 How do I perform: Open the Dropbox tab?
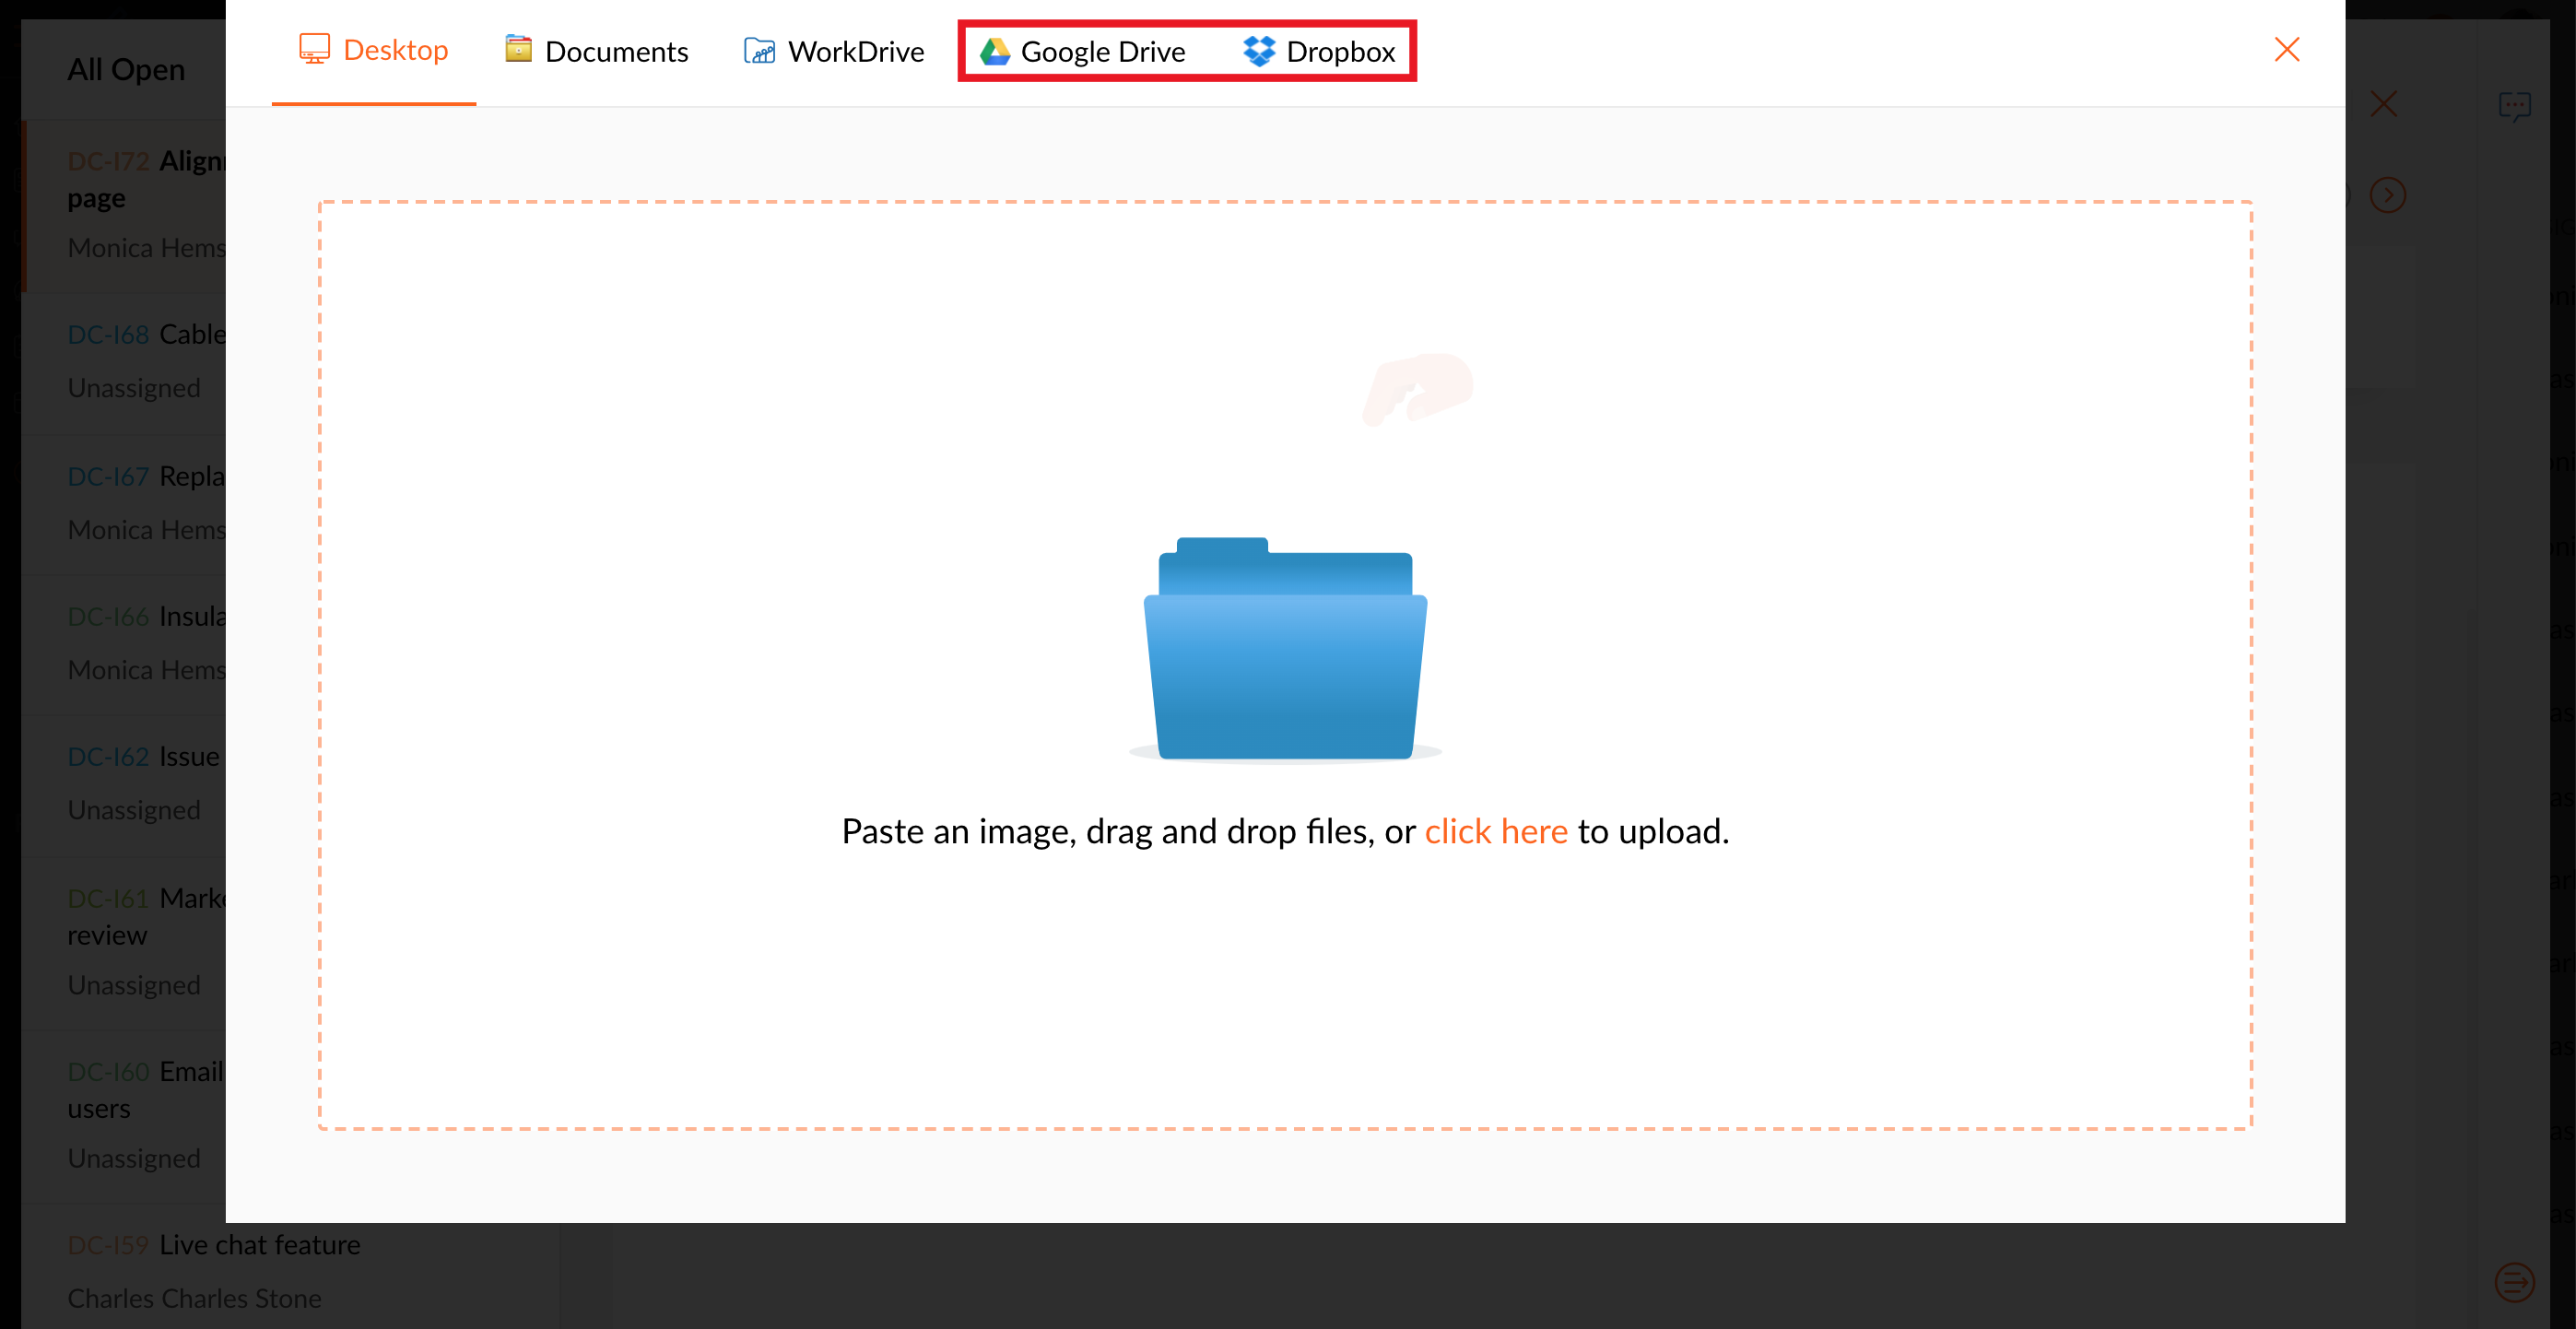tap(1340, 52)
